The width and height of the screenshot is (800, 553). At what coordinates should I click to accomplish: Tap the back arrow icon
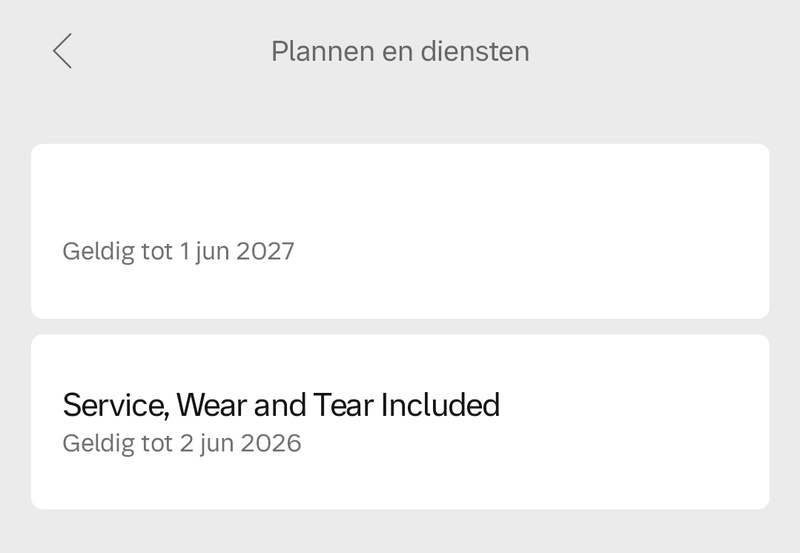point(63,51)
